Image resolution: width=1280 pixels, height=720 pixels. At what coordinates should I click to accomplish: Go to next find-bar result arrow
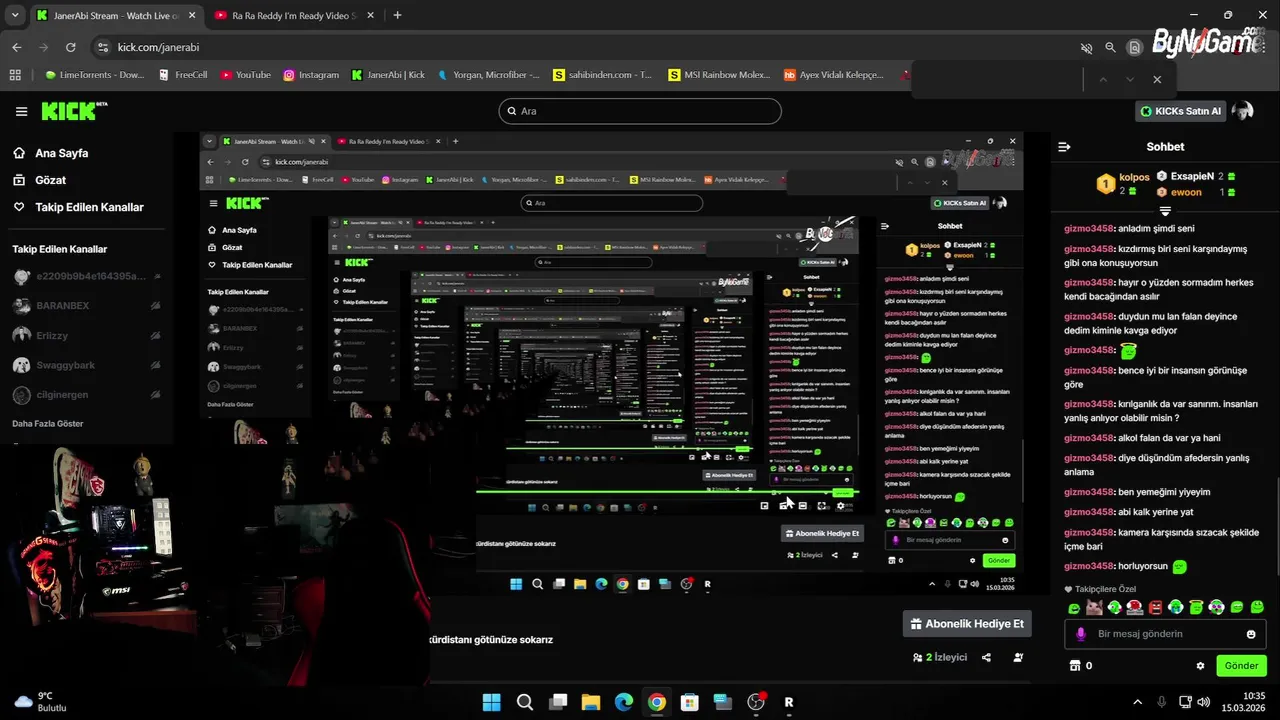1130,79
